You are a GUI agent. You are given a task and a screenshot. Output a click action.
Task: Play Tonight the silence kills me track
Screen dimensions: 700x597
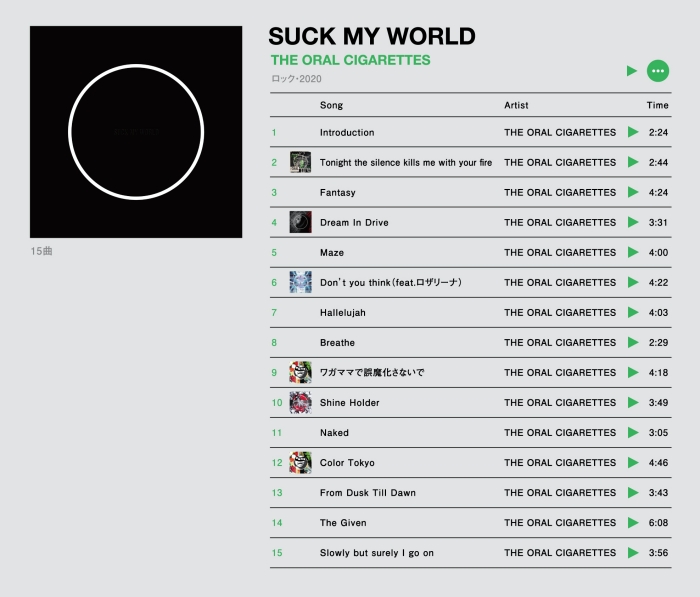[633, 162]
